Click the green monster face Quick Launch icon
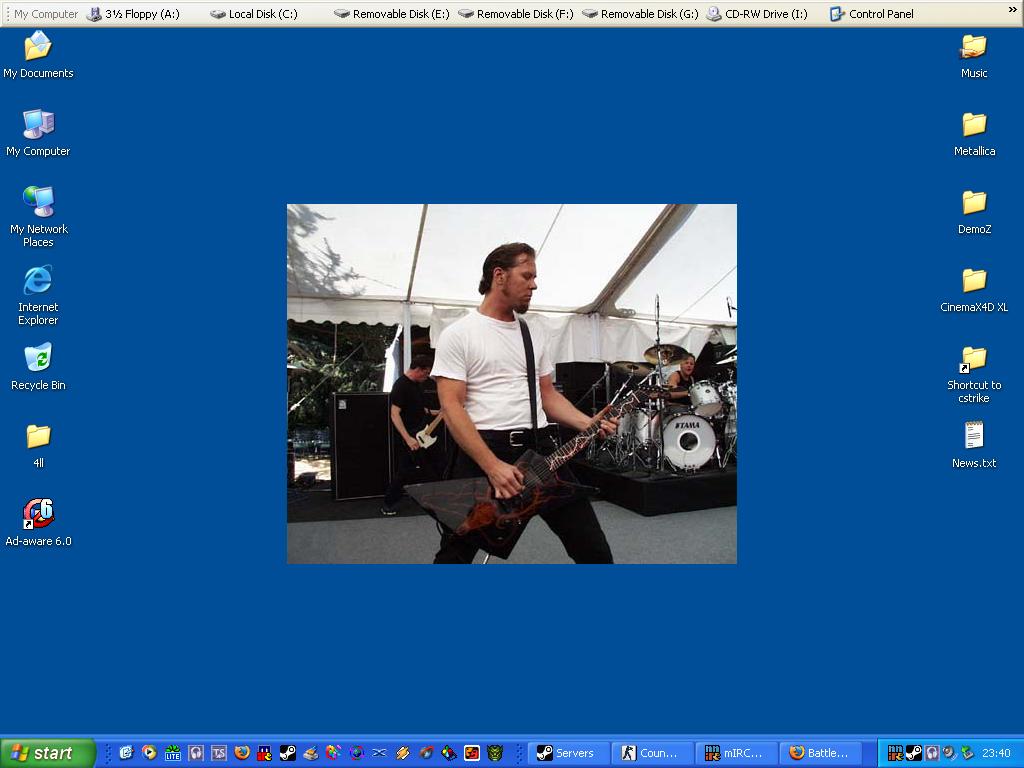This screenshot has height=768, width=1024. (x=495, y=753)
